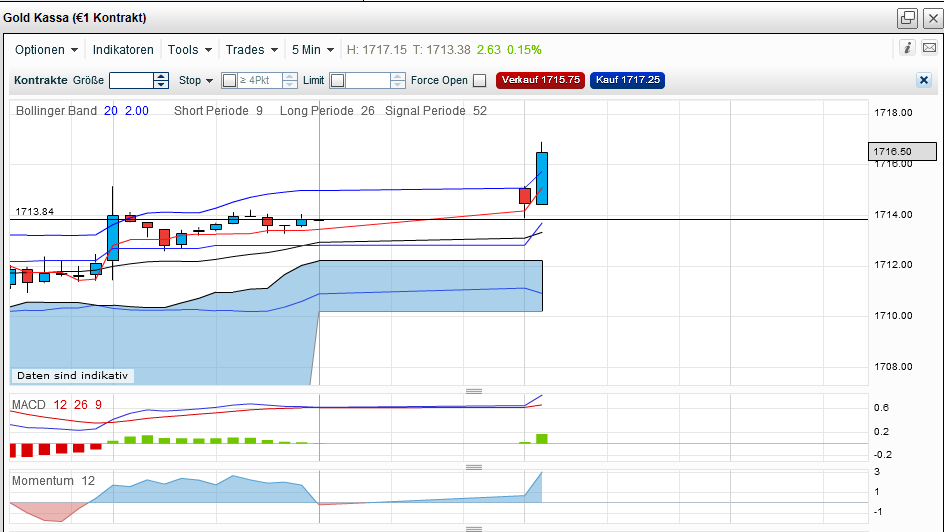Expand the Trades dropdown

(251, 49)
